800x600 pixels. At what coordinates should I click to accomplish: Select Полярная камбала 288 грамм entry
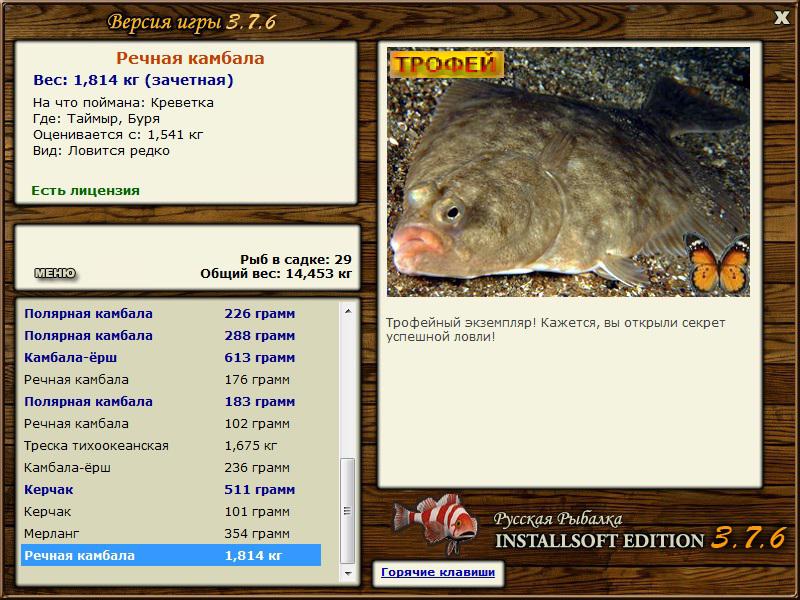tap(171, 336)
